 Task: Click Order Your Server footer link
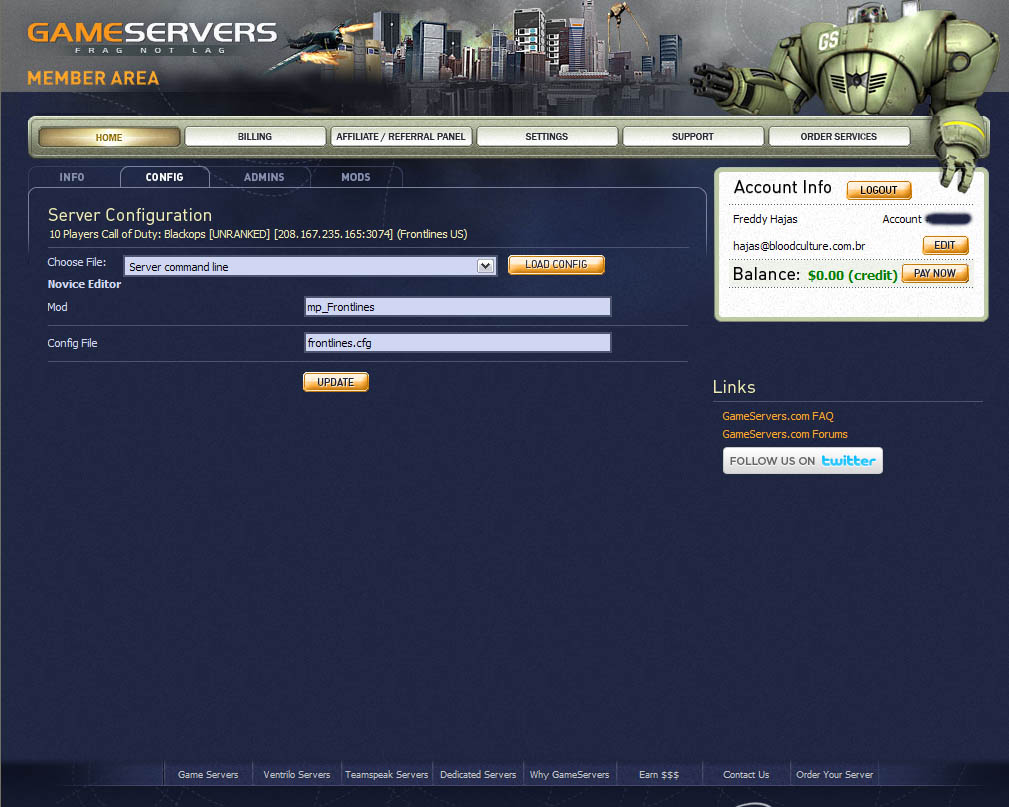pos(835,775)
